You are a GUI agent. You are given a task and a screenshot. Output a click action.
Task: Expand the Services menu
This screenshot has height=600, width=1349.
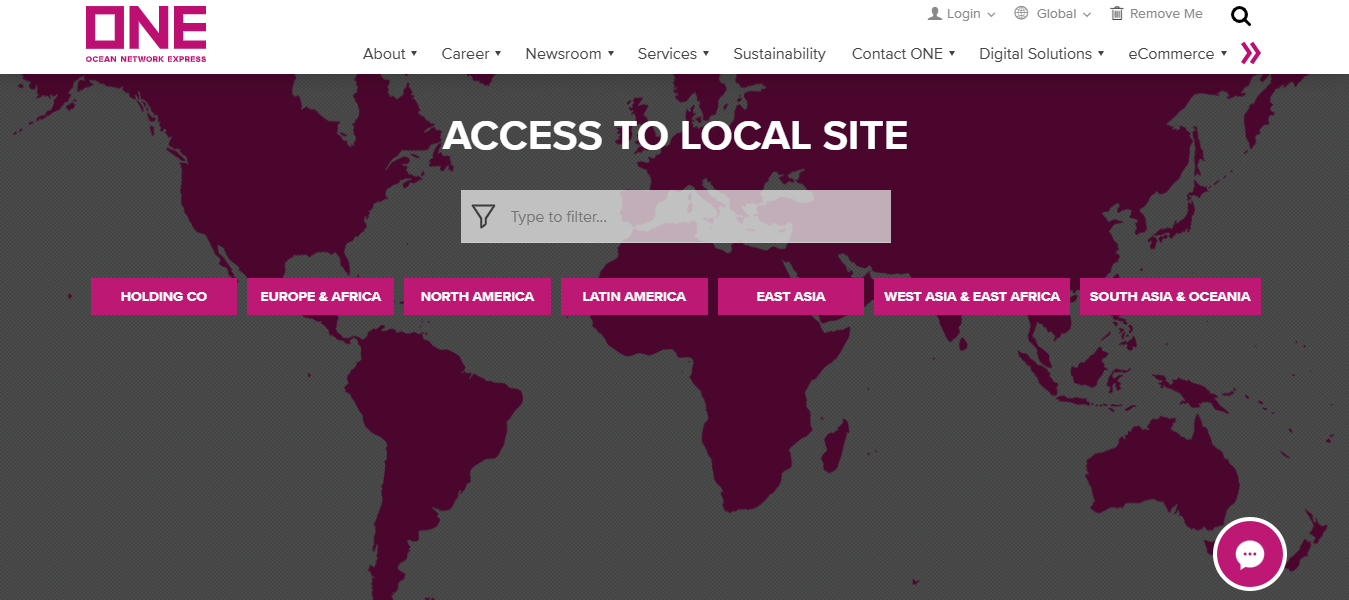[673, 54]
